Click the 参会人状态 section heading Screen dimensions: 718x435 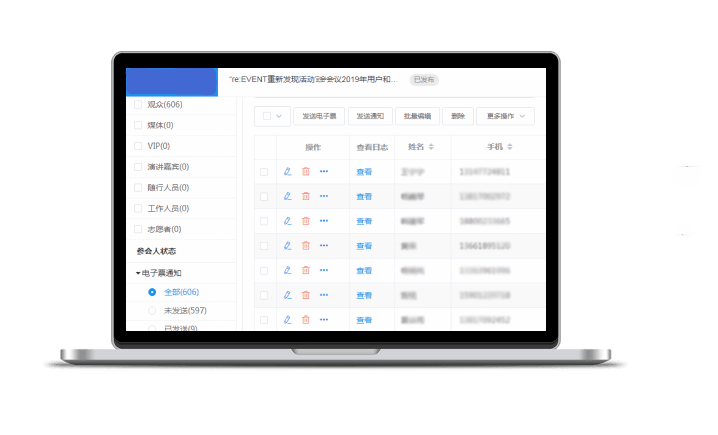point(156,251)
